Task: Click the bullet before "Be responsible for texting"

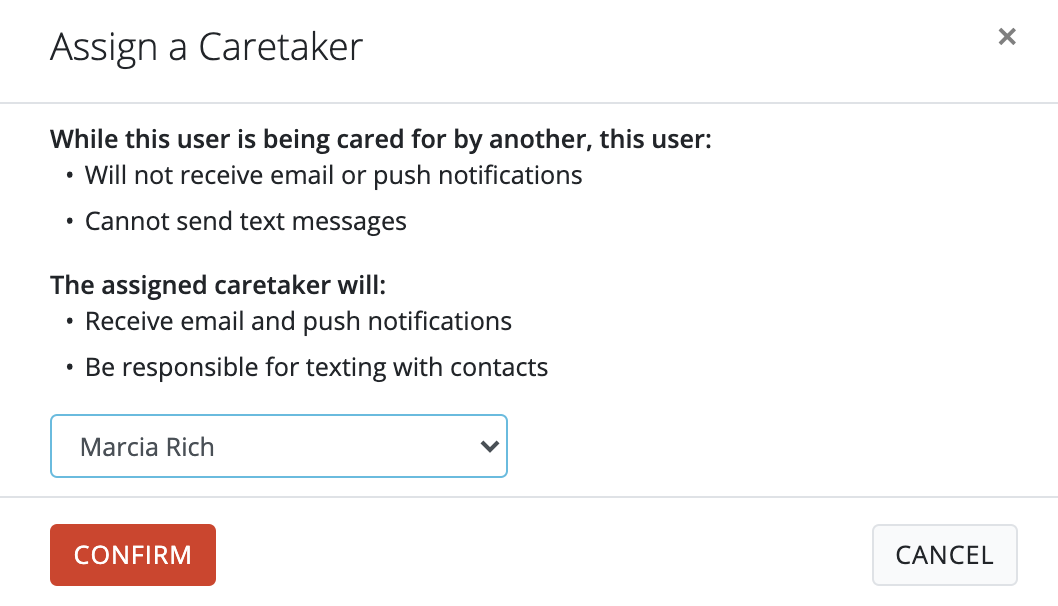Action: [70, 368]
